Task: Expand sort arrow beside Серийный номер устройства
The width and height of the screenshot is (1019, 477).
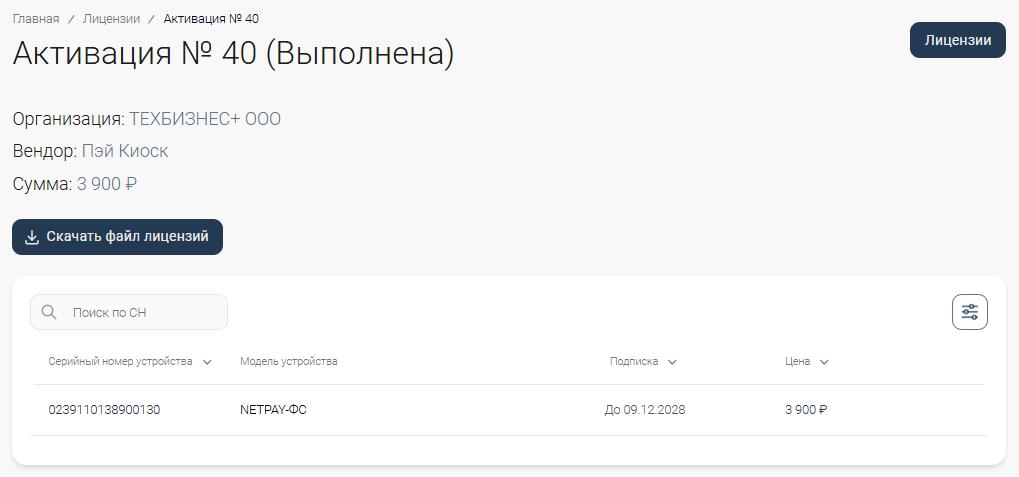Action: point(207,362)
